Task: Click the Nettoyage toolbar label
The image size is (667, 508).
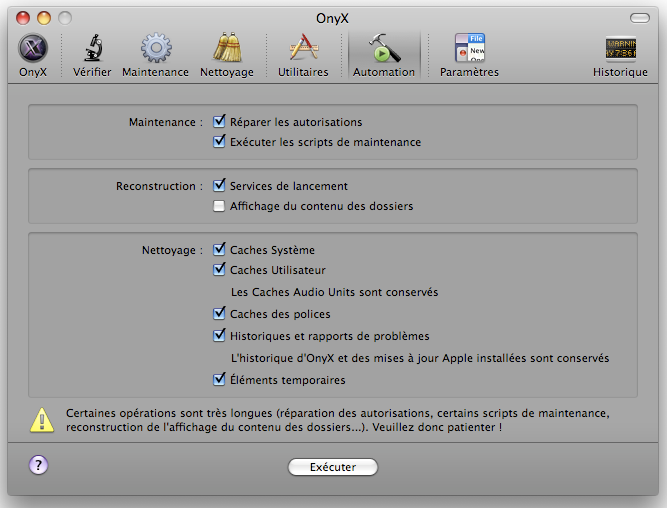Action: [x=227, y=72]
